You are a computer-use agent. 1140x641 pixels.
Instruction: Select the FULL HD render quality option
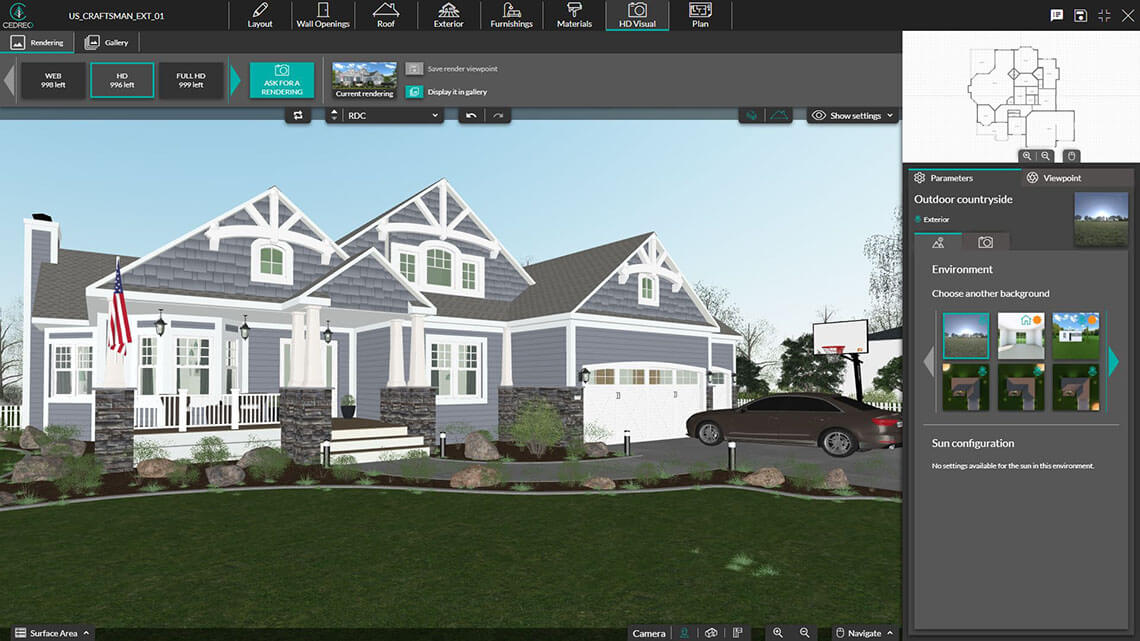[190, 80]
